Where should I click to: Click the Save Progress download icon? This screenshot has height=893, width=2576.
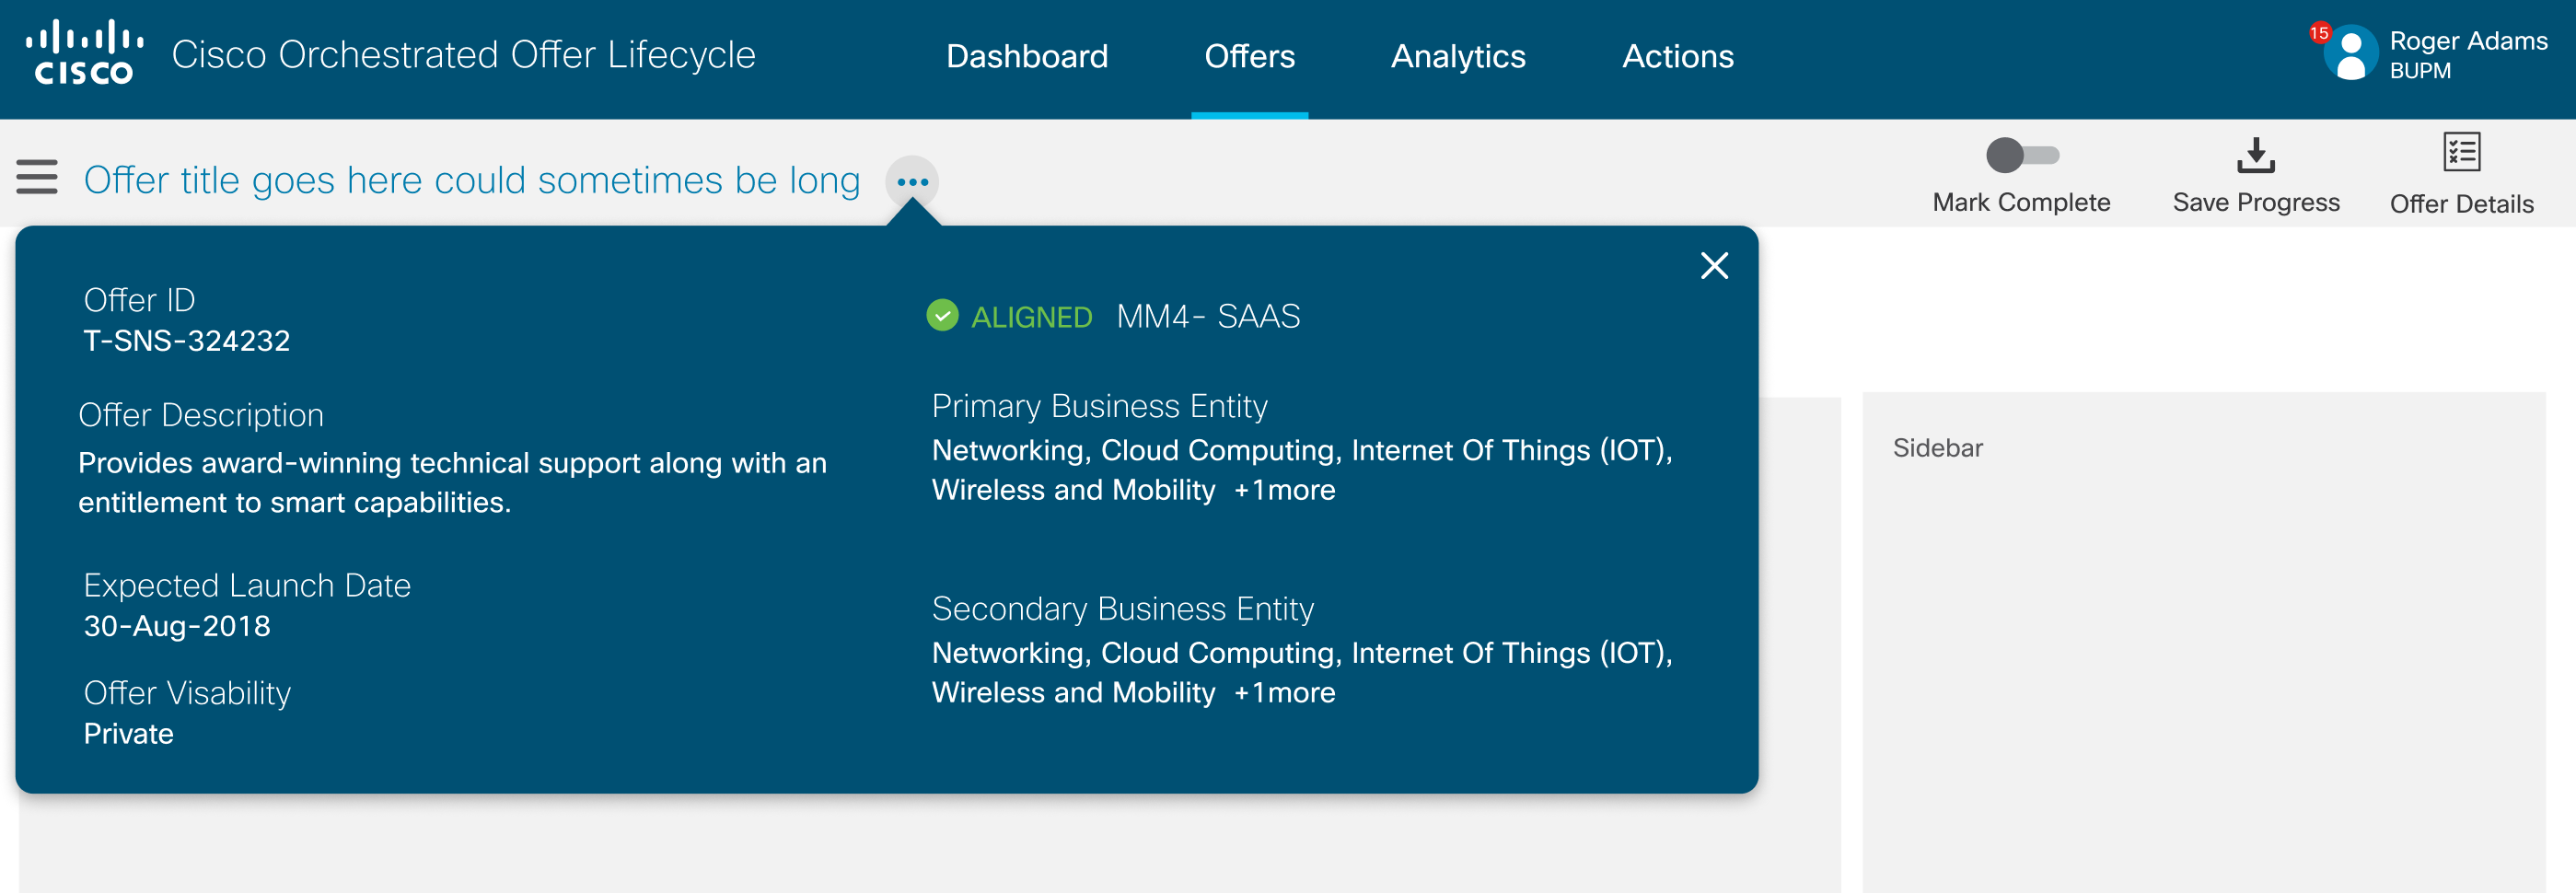(2255, 155)
